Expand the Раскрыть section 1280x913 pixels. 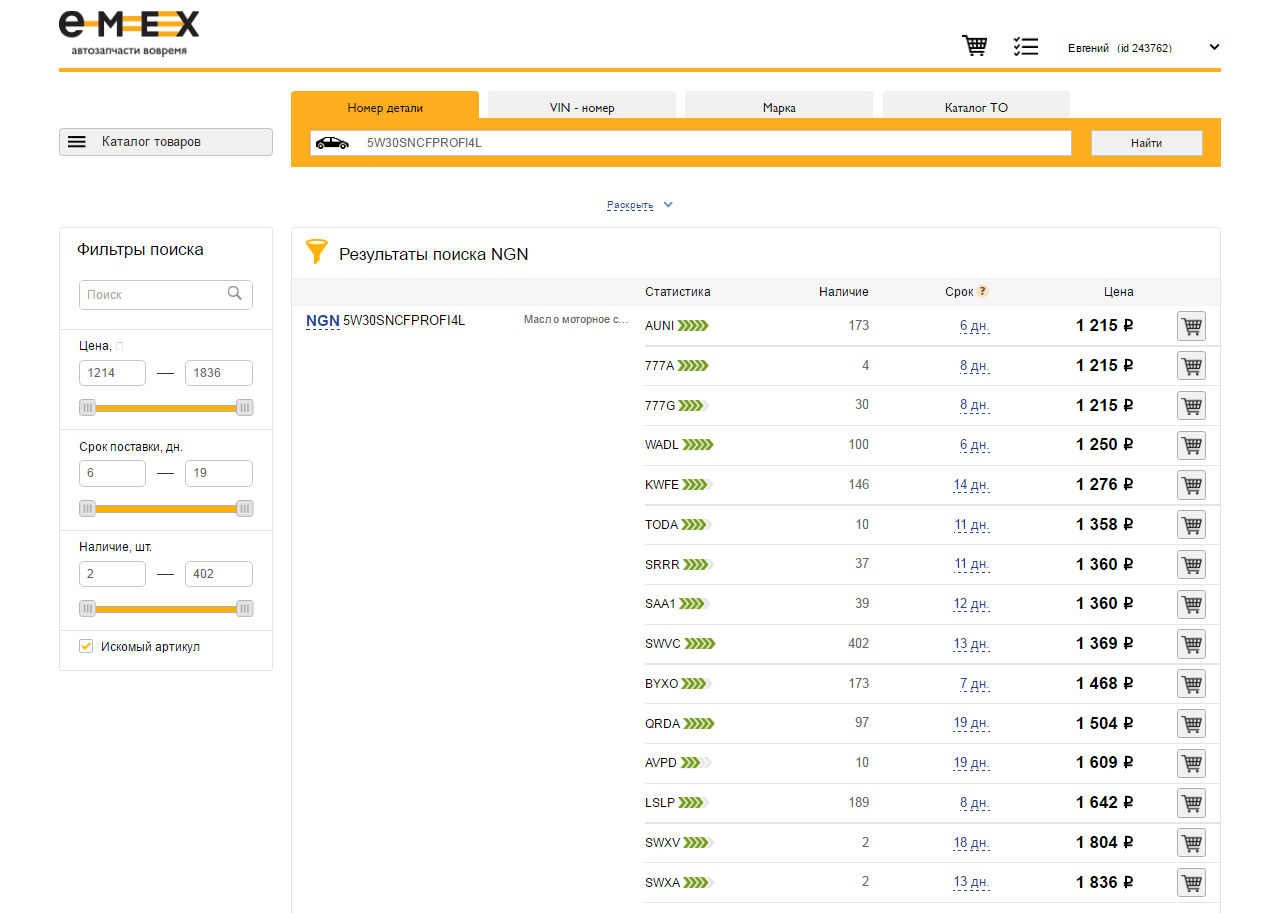pos(640,205)
